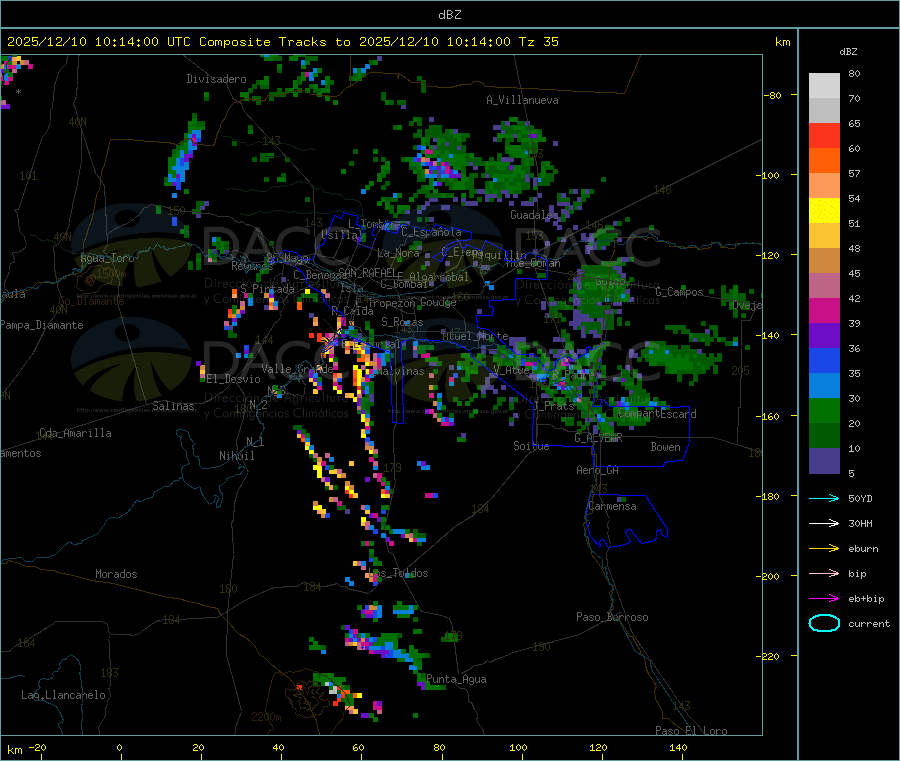Click the 'Cda_Amarilla' map label
This screenshot has width=900, height=761.
coord(75,433)
